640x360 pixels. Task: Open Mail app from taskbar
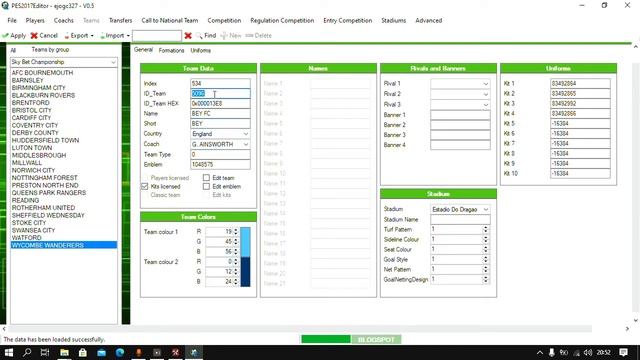[101, 352]
